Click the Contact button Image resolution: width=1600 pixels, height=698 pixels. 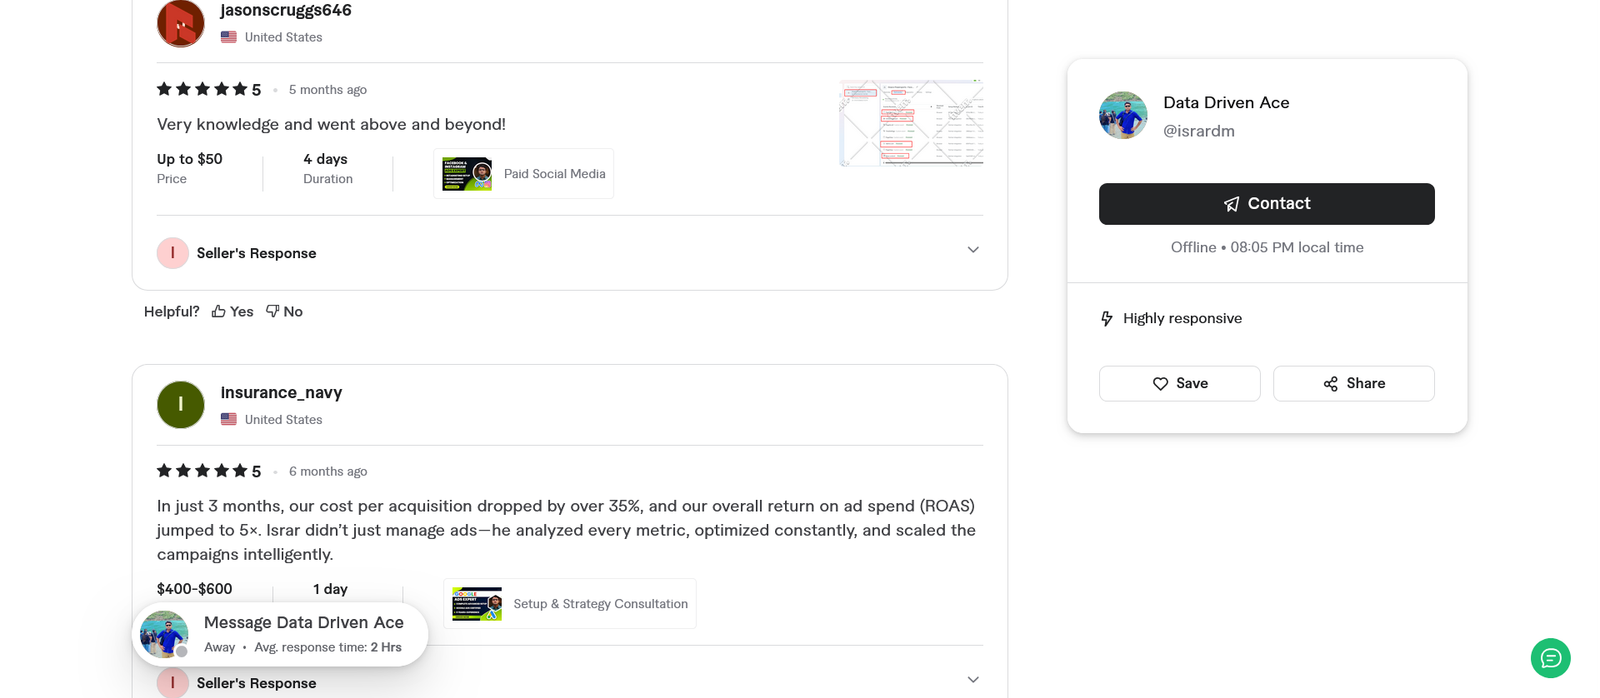pyautogui.click(x=1267, y=203)
